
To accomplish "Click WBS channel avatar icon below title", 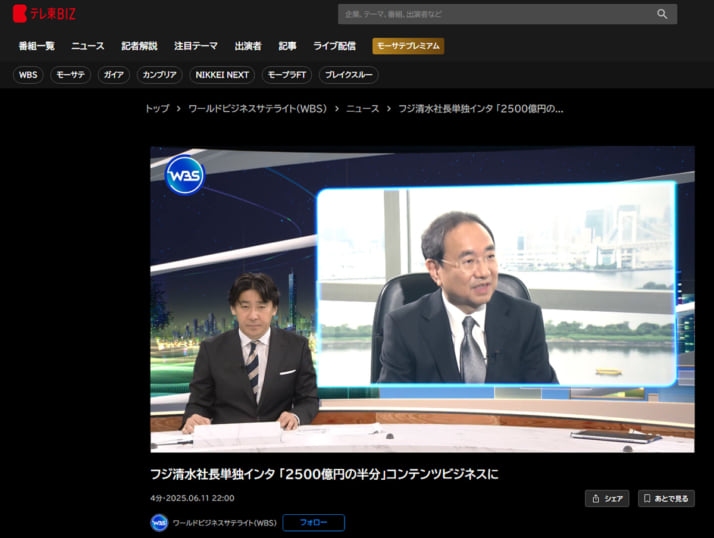I will pyautogui.click(x=159, y=523).
